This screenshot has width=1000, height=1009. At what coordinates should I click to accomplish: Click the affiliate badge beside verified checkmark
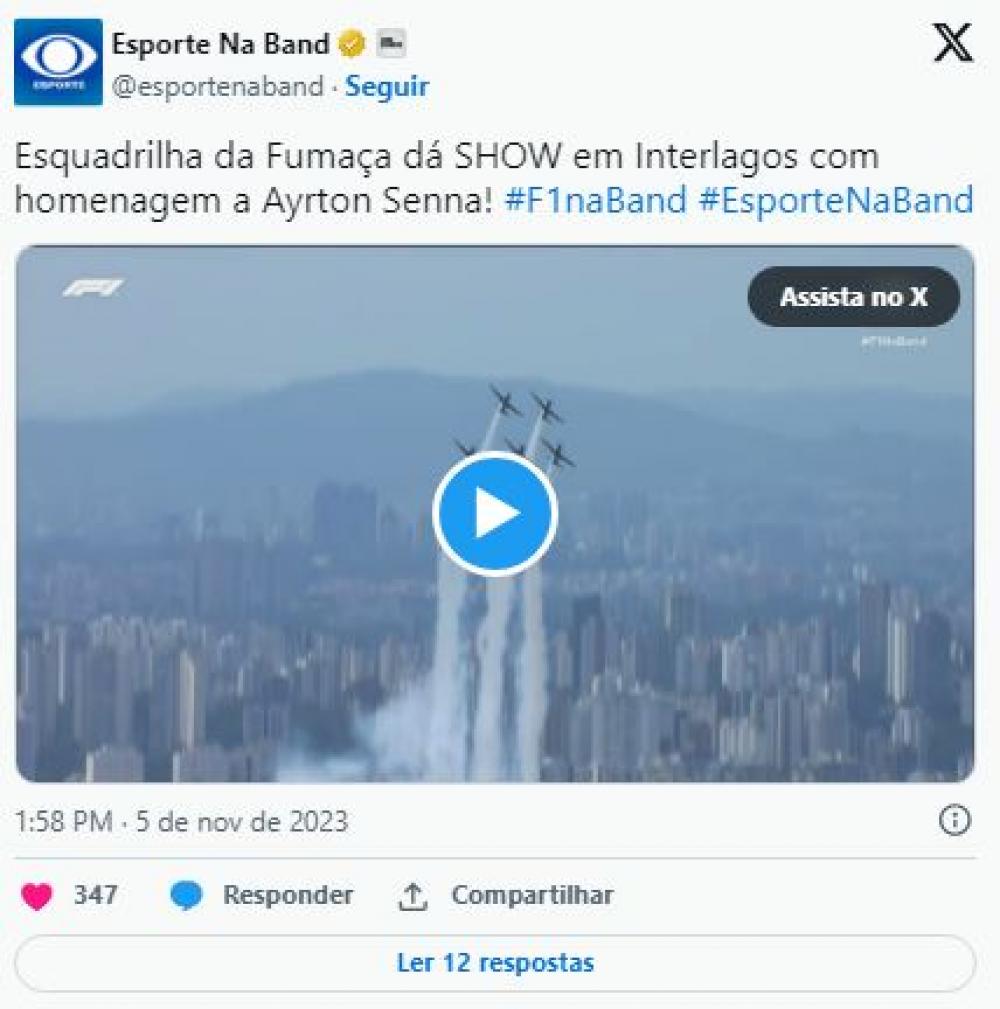point(391,44)
